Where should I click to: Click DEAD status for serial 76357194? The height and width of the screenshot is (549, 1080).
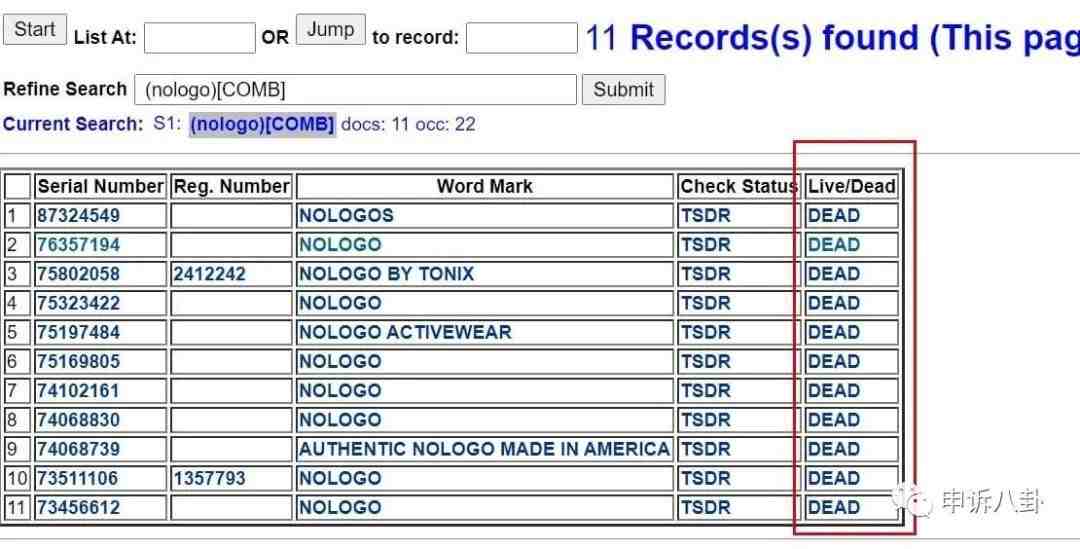pos(833,245)
